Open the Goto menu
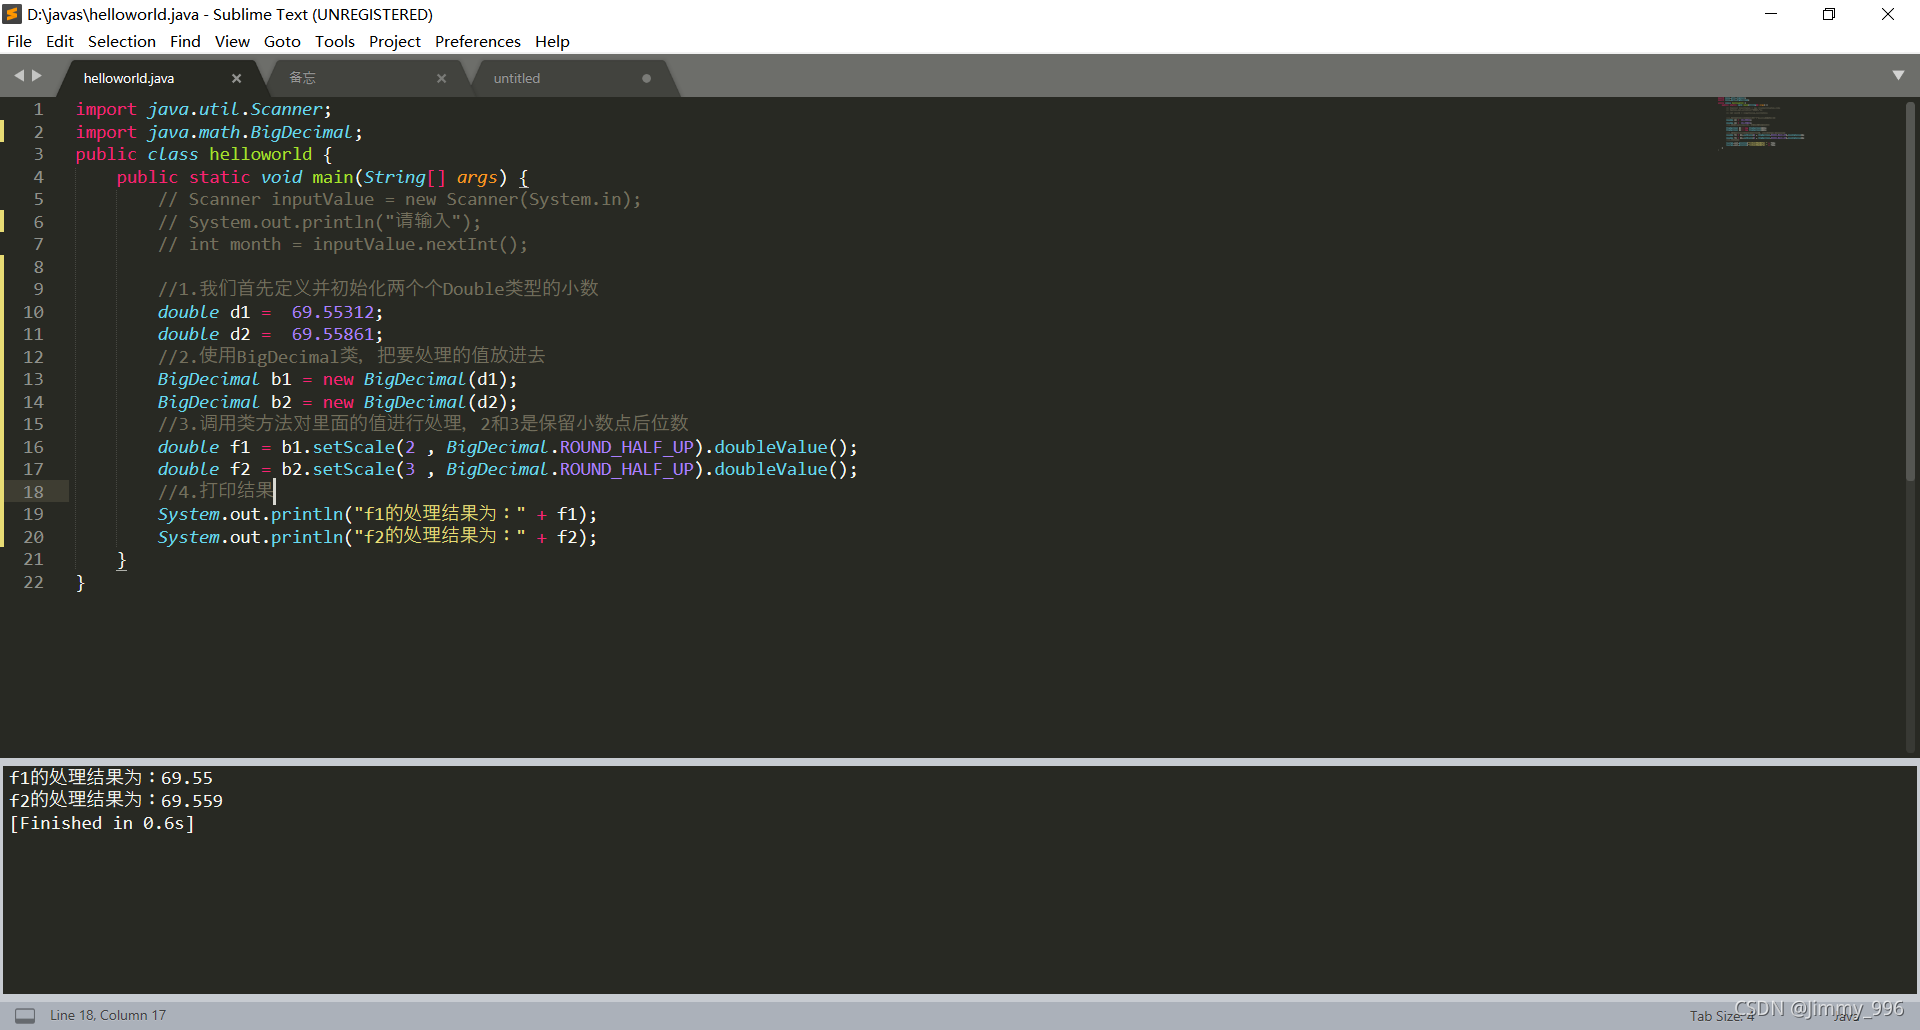1920x1030 pixels. [282, 41]
